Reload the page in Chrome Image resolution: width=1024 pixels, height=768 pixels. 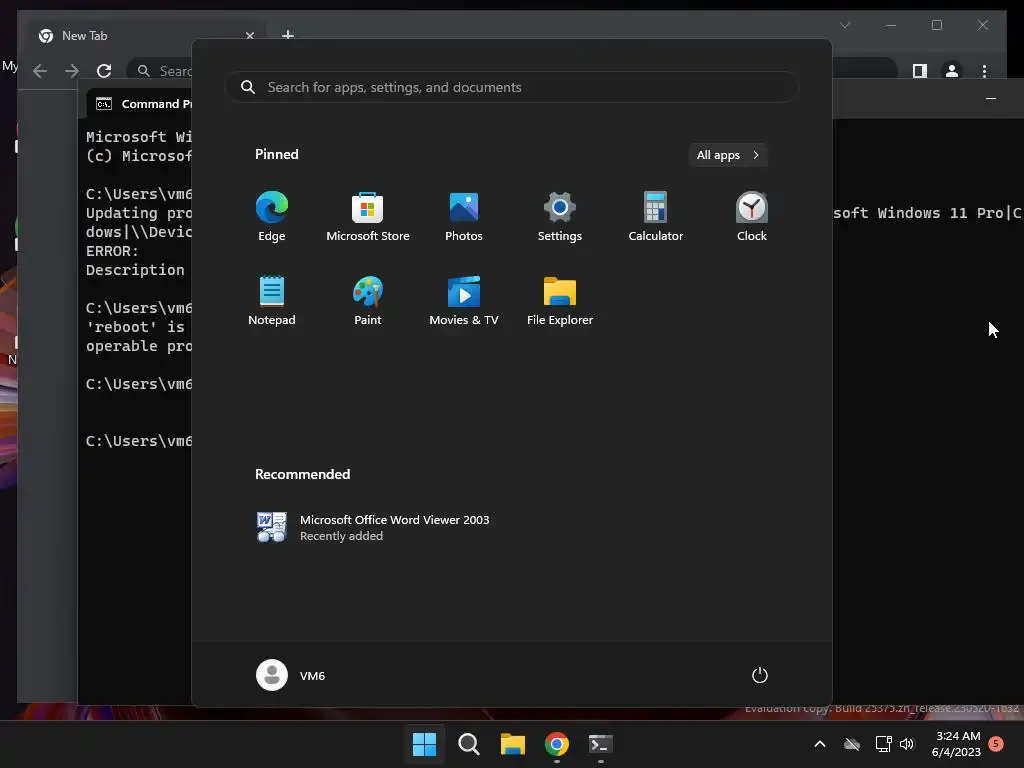(x=104, y=71)
